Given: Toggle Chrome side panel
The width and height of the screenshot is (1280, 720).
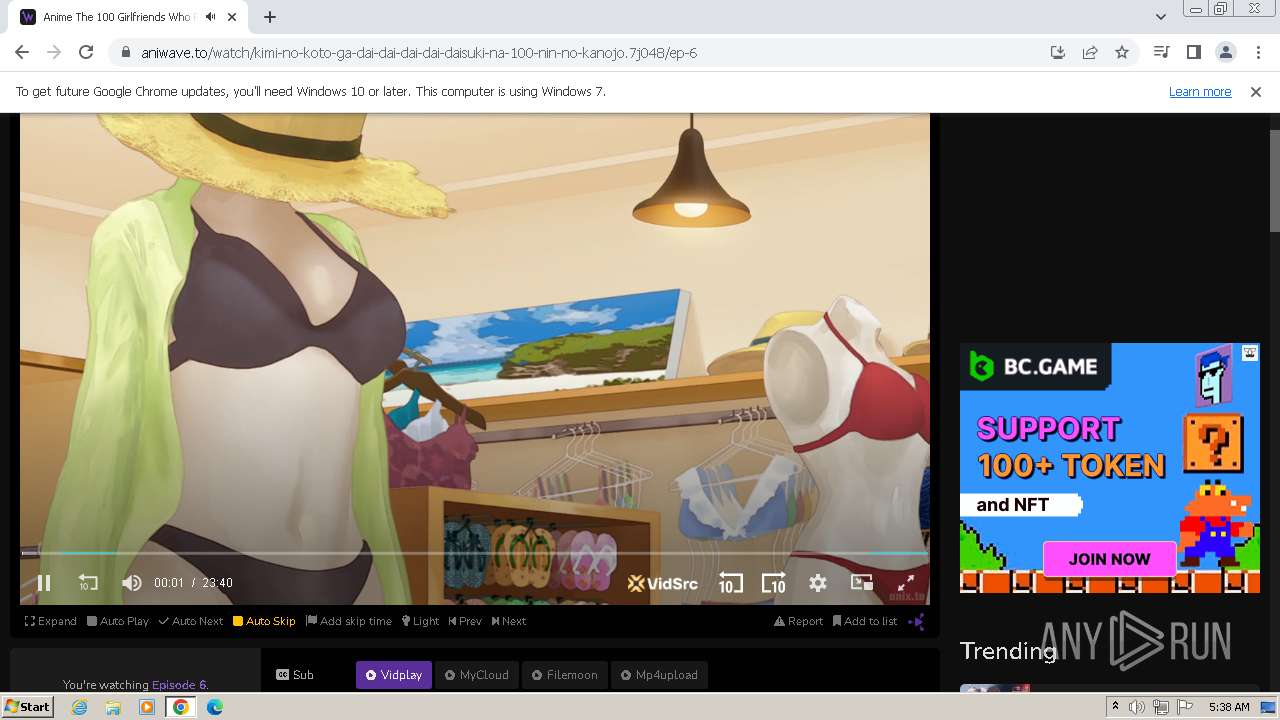Looking at the screenshot, I should point(1193,52).
